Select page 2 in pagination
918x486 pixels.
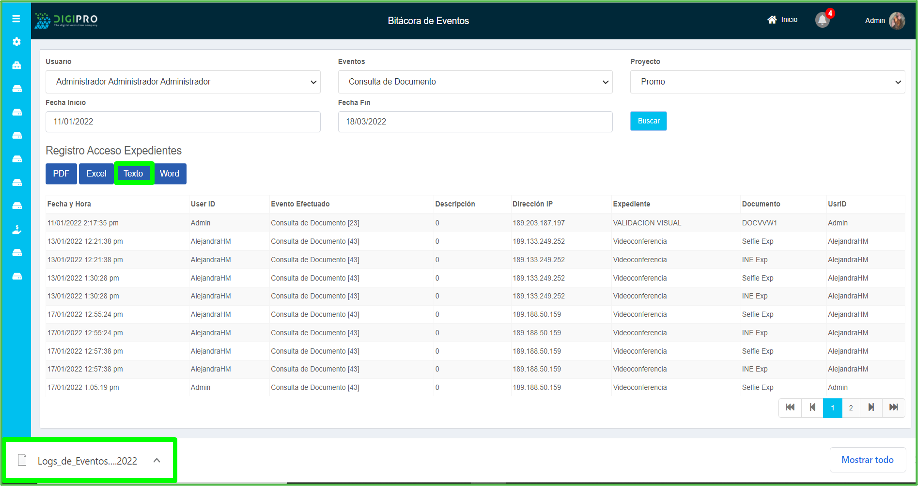(851, 407)
